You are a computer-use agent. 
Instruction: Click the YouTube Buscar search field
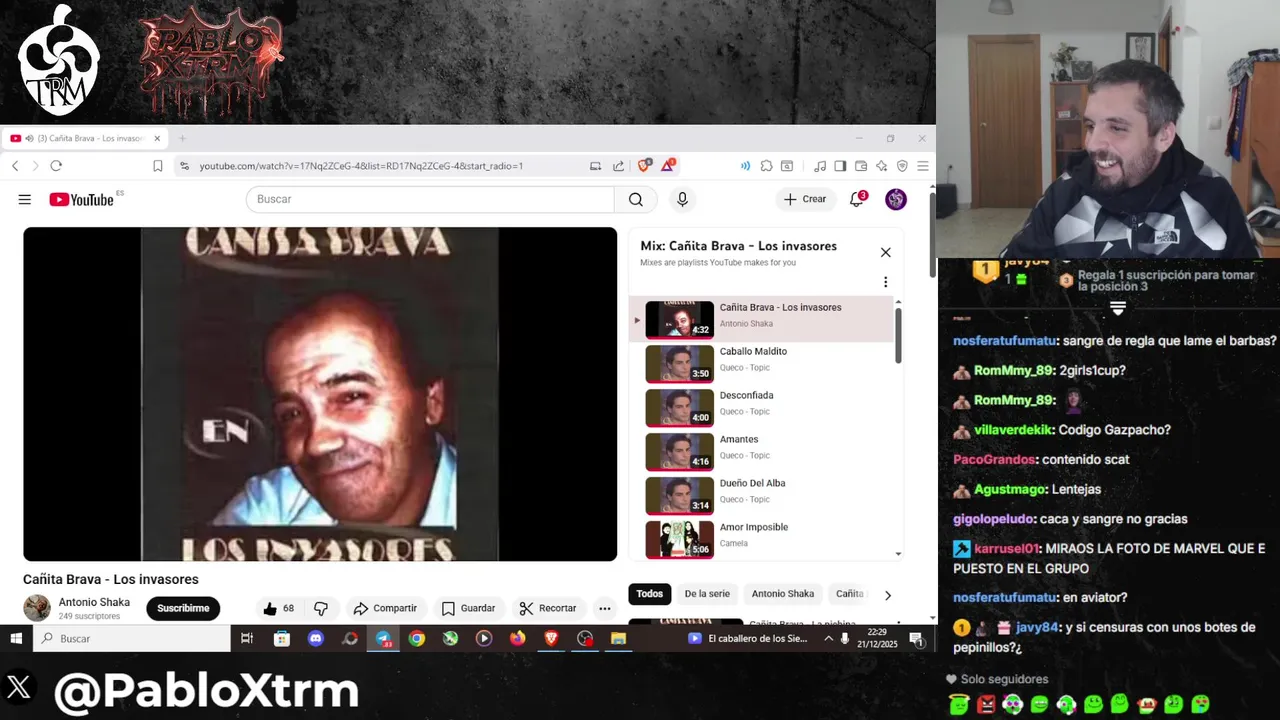430,199
